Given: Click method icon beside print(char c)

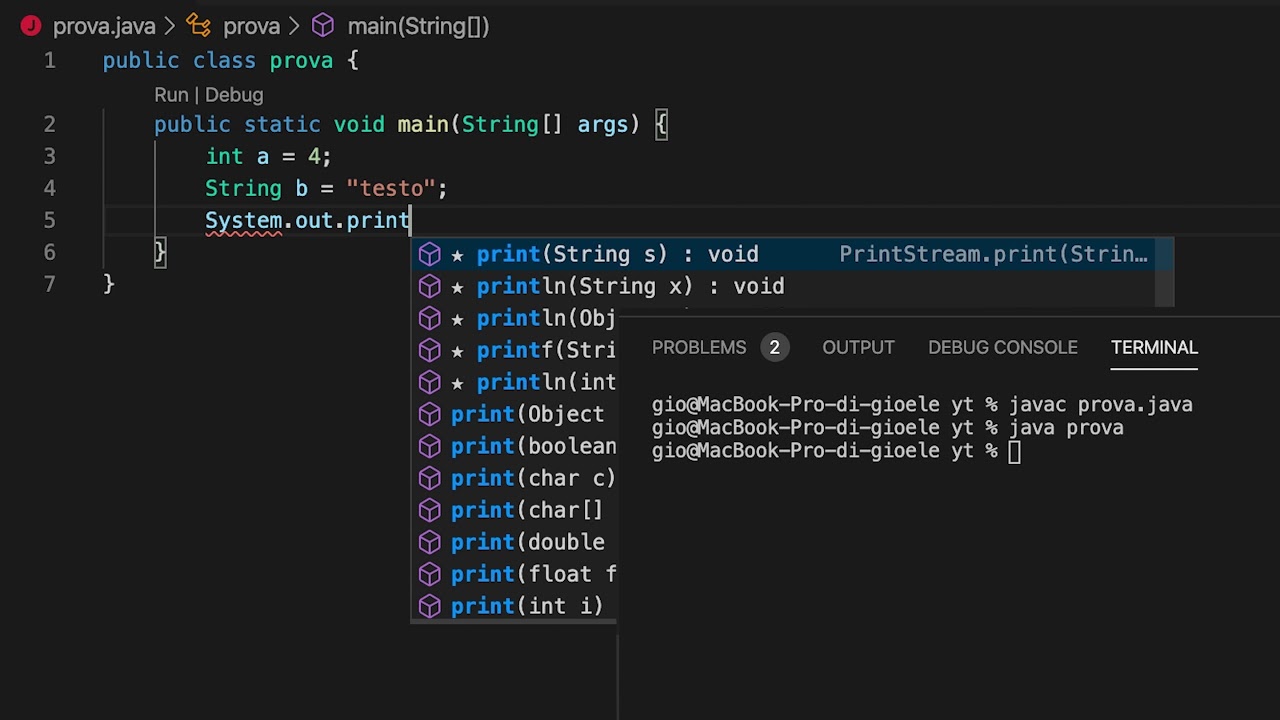Looking at the screenshot, I should (x=430, y=478).
